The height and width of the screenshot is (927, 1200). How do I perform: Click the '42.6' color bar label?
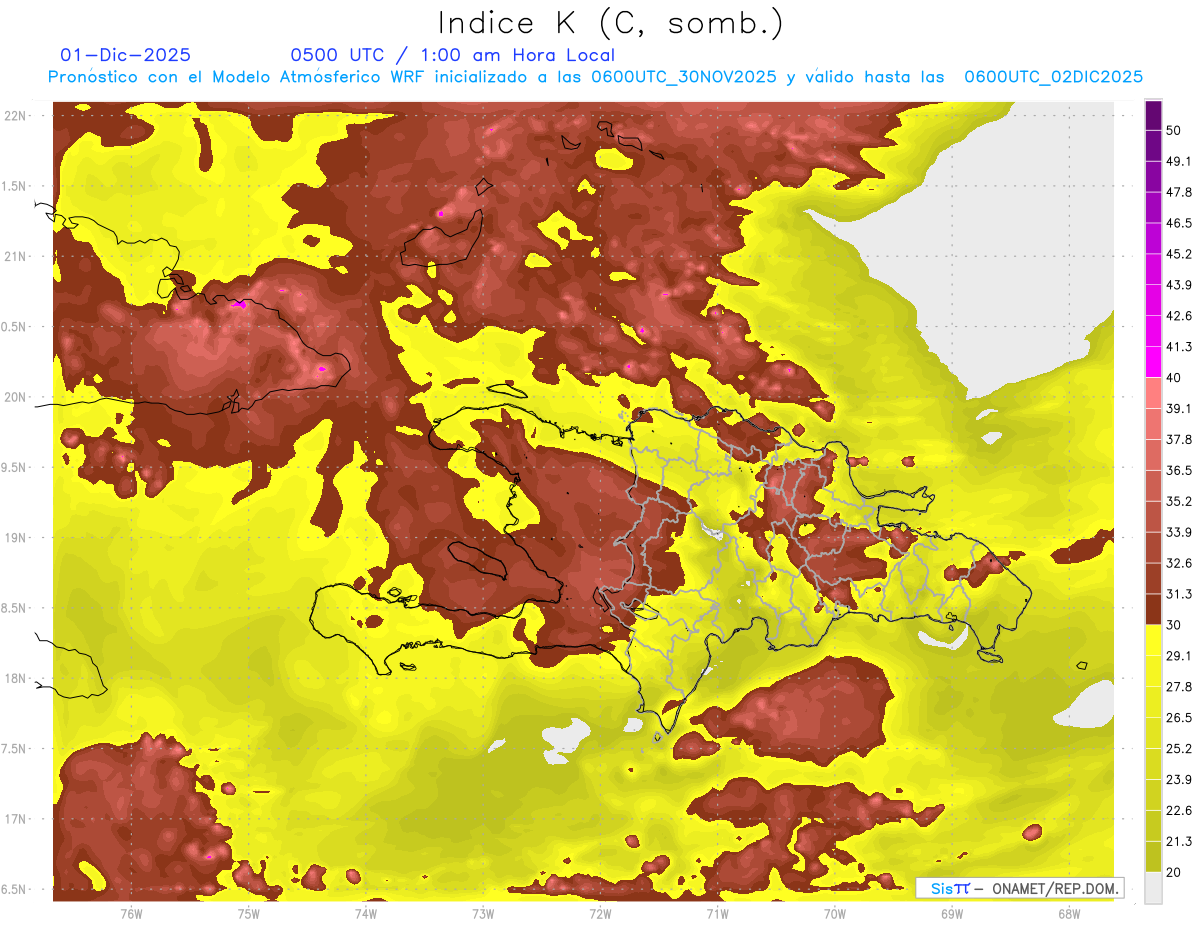(x=1179, y=316)
